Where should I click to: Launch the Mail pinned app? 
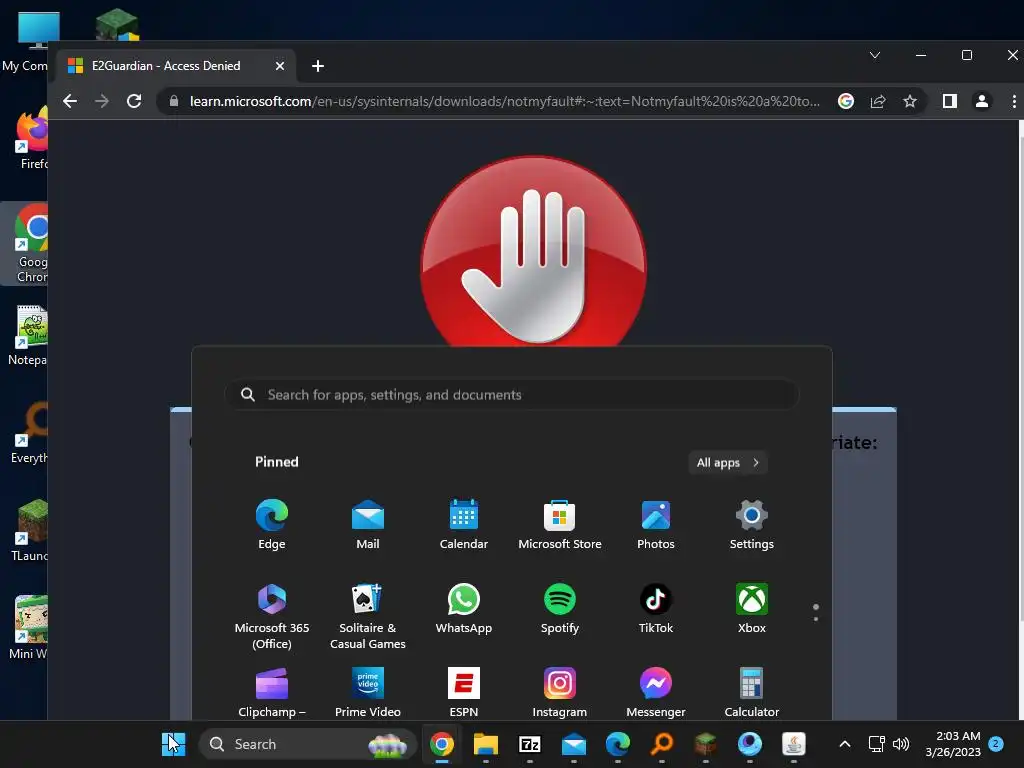(x=368, y=525)
